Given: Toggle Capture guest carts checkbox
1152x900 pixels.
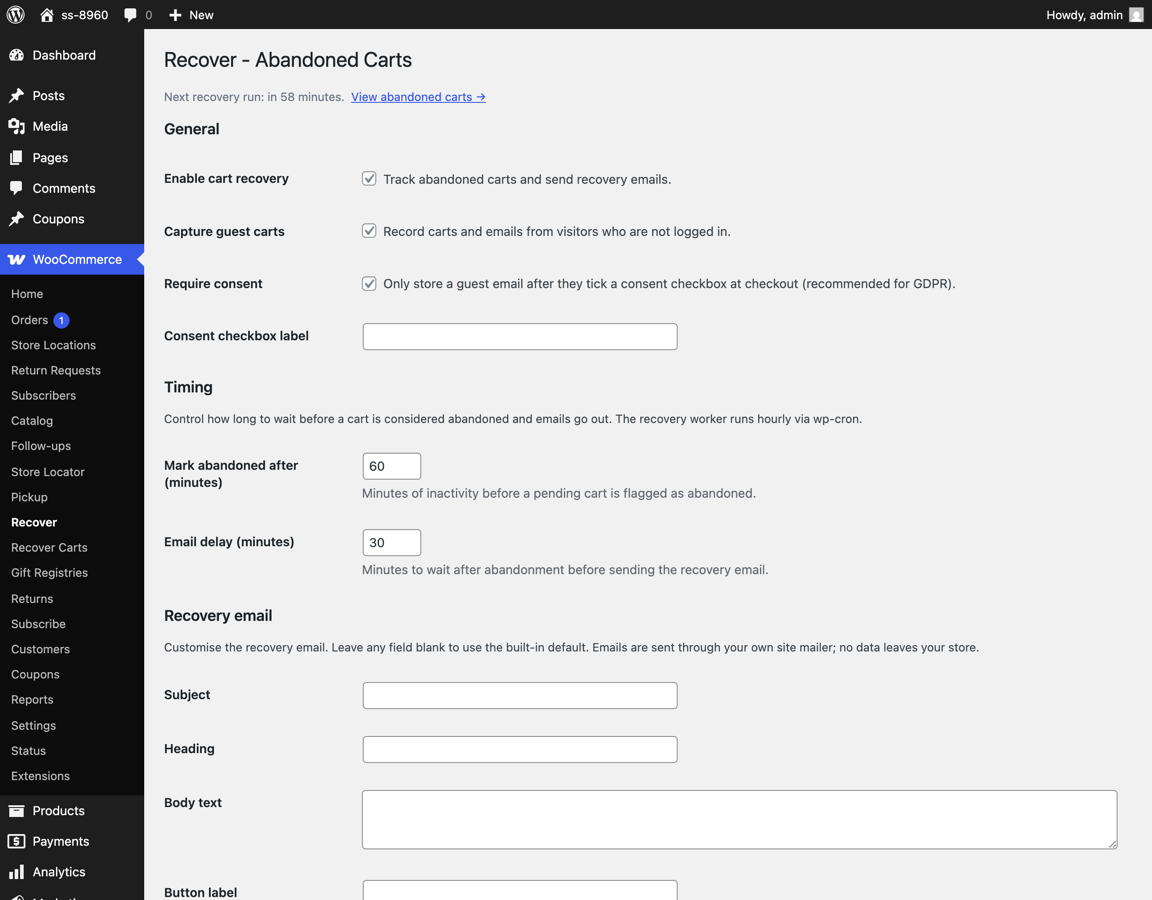Looking at the screenshot, I should 369,231.
